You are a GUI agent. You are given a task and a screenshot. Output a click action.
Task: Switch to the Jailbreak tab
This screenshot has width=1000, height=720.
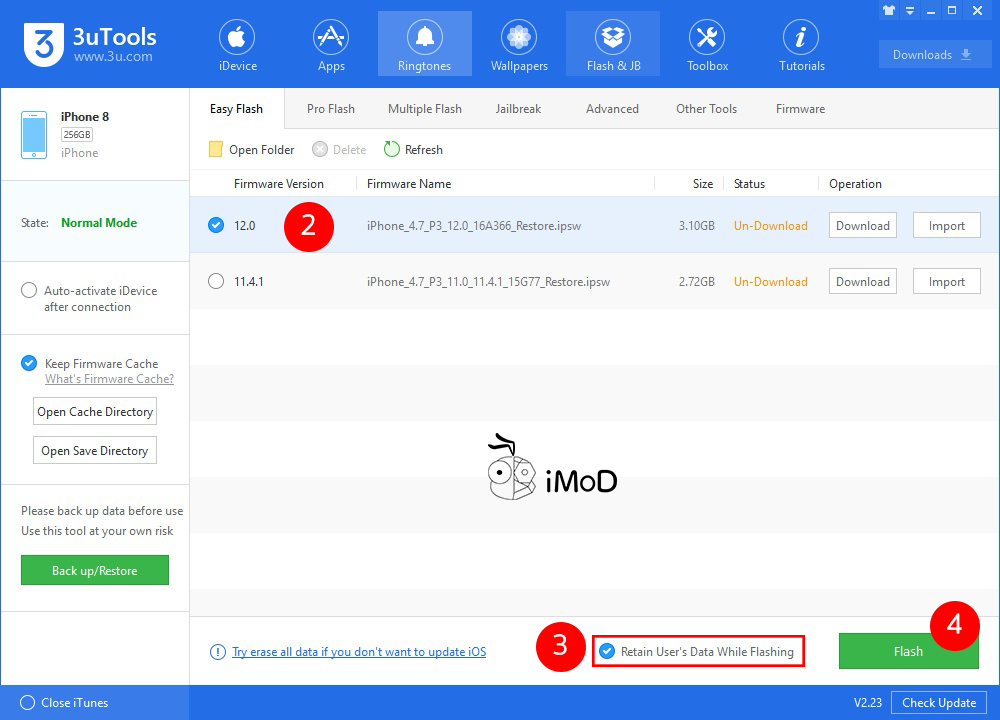(518, 109)
